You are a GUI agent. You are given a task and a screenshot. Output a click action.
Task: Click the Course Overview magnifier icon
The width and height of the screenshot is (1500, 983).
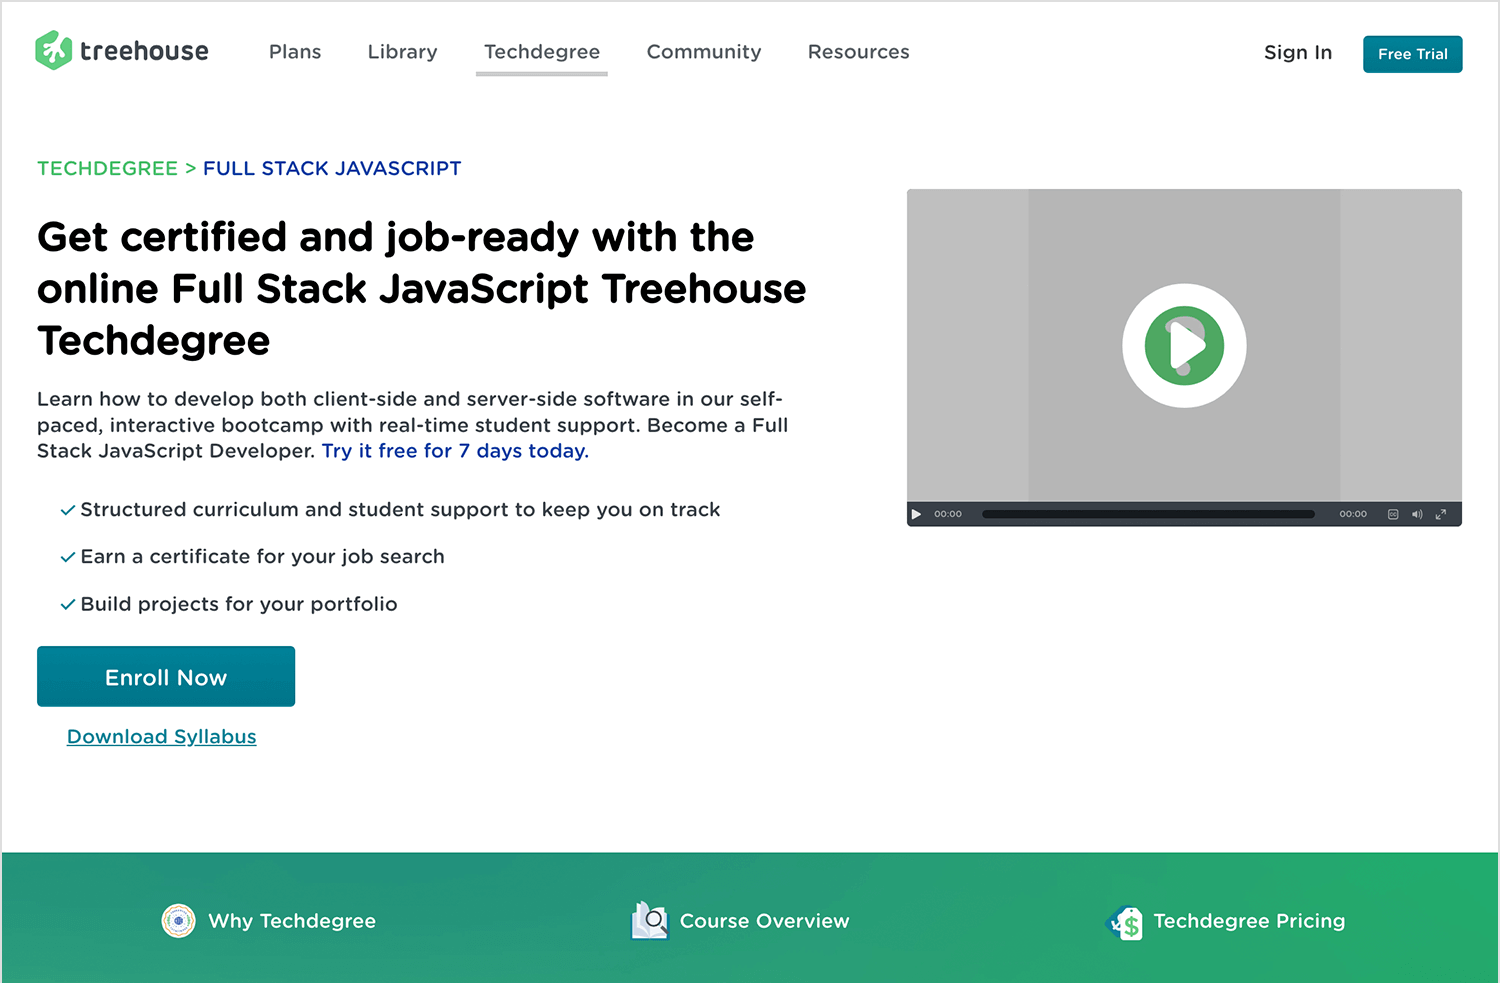point(651,921)
